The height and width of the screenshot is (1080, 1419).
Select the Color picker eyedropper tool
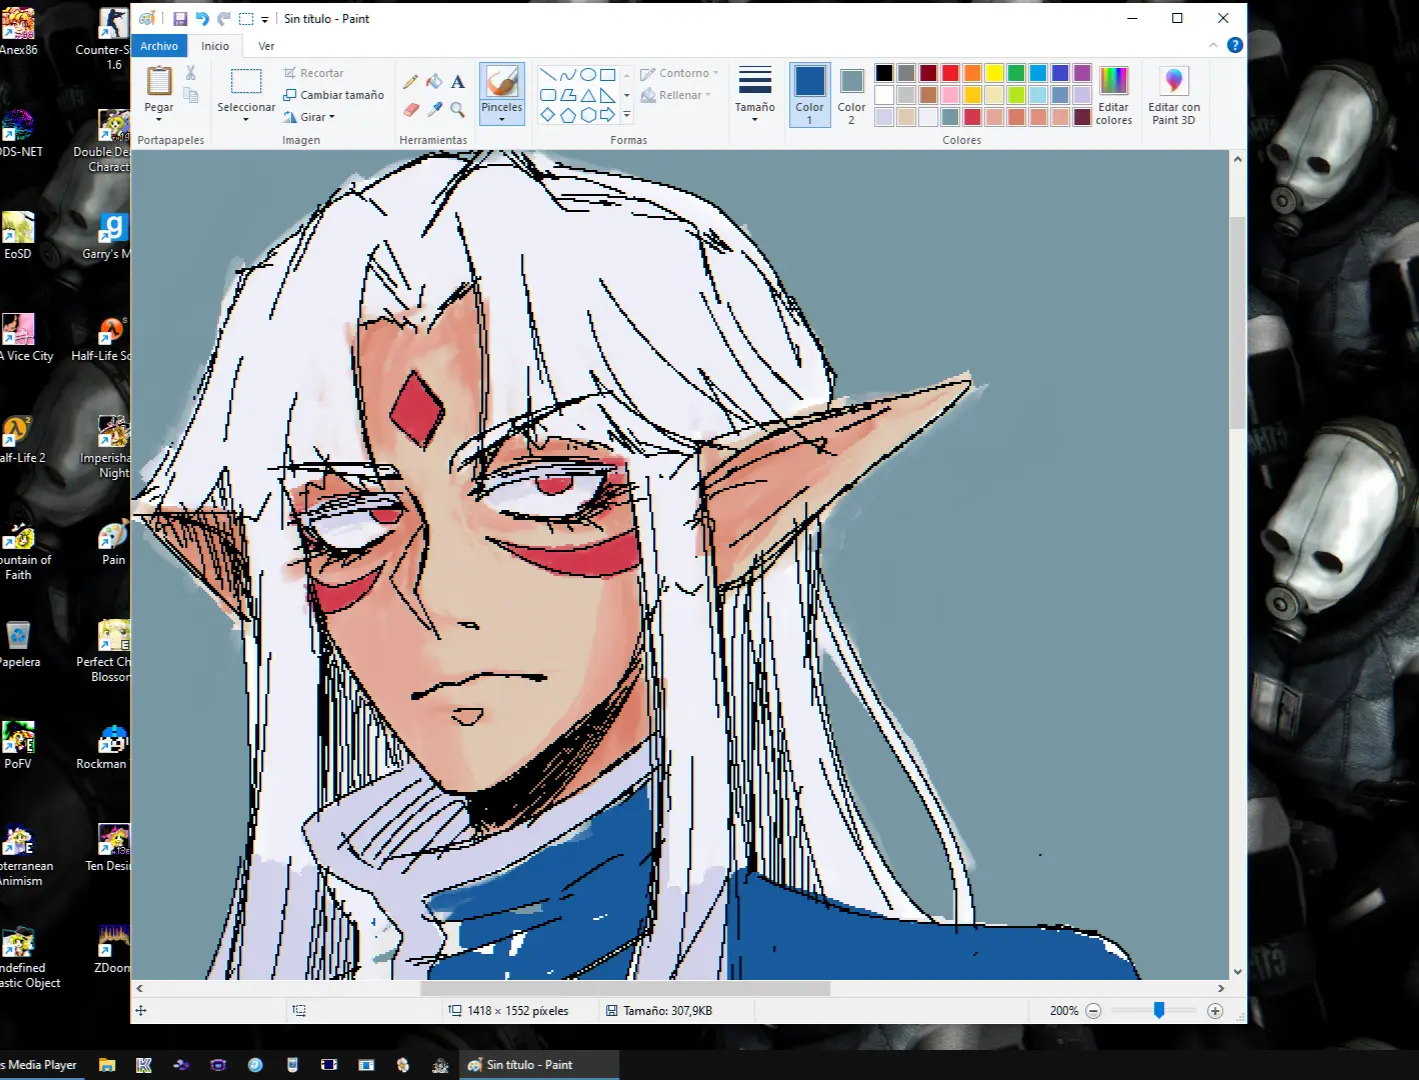click(x=434, y=109)
